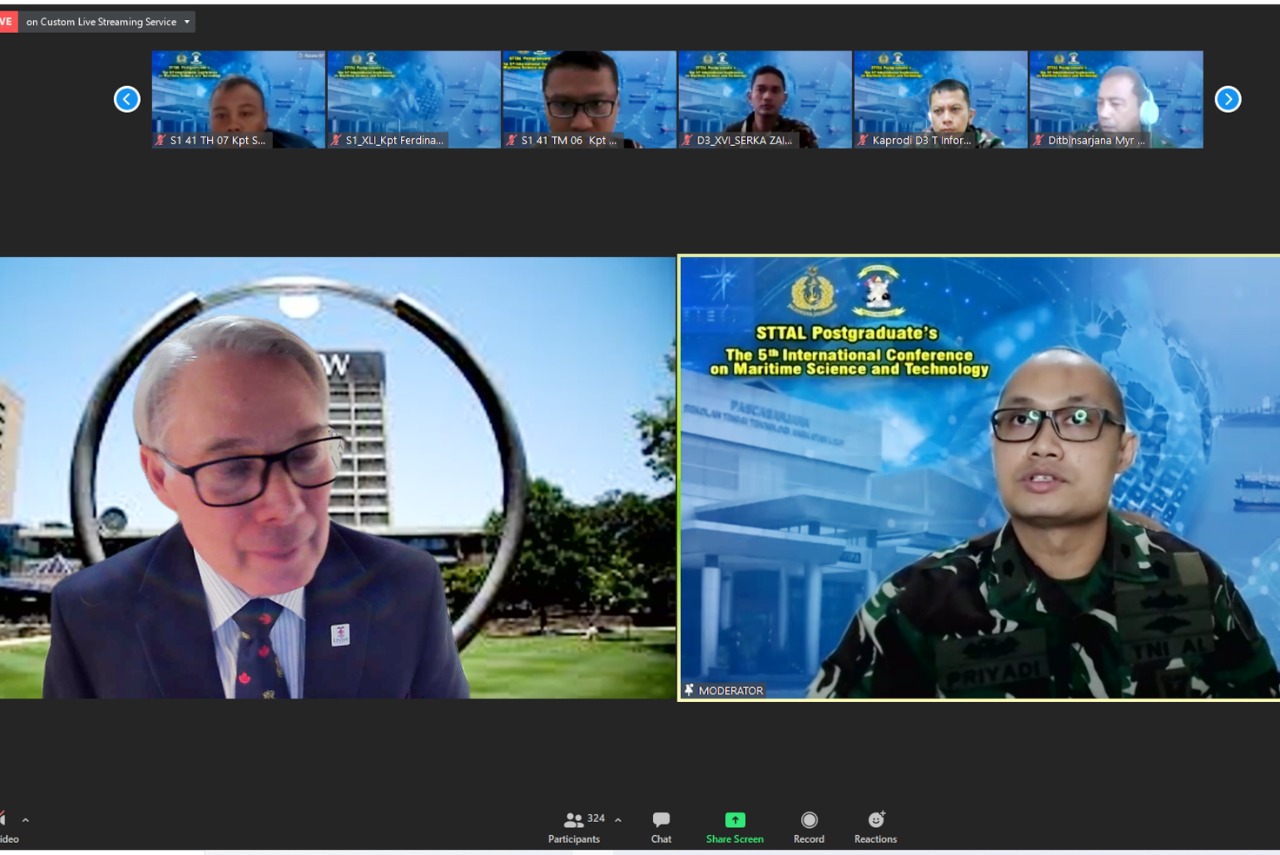The height and width of the screenshot is (855, 1280).
Task: Expand the Custom Live Streaming Service dropdown
Action: pyautogui.click(x=187, y=22)
